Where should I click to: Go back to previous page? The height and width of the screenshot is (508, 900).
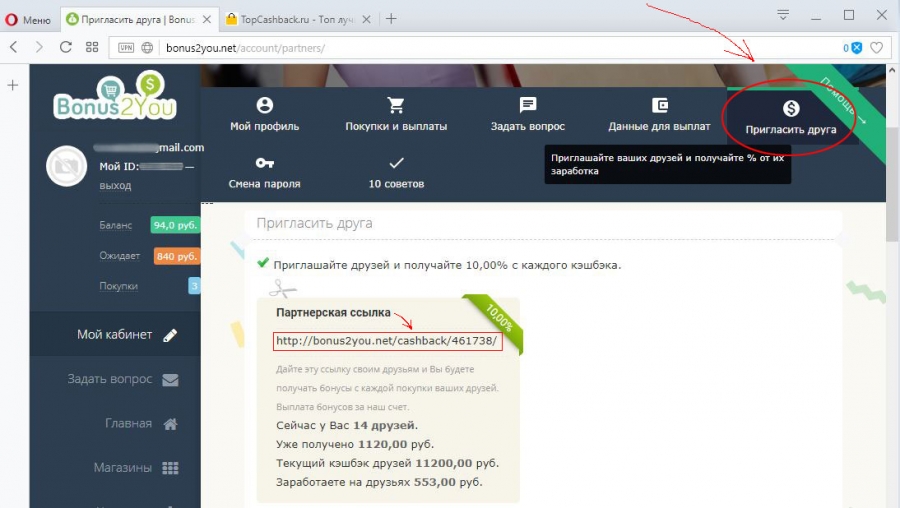[x=14, y=47]
